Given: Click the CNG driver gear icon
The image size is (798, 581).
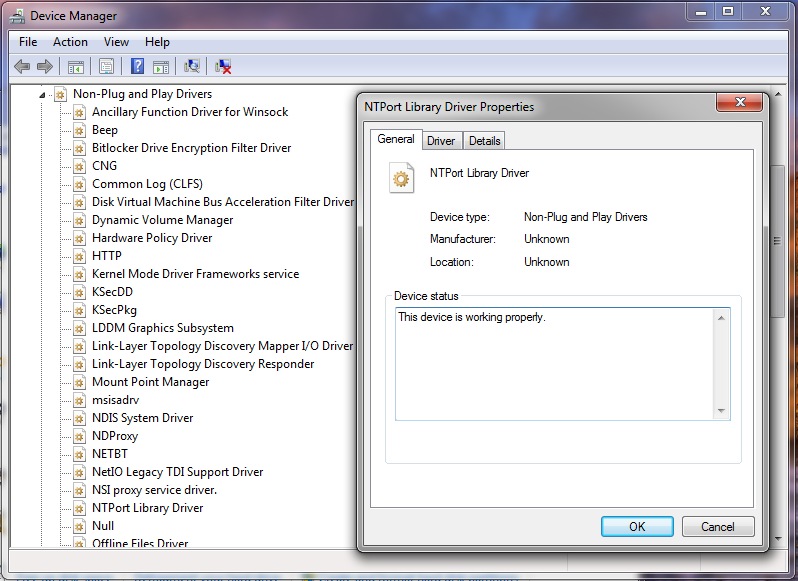Looking at the screenshot, I should pos(79,166).
